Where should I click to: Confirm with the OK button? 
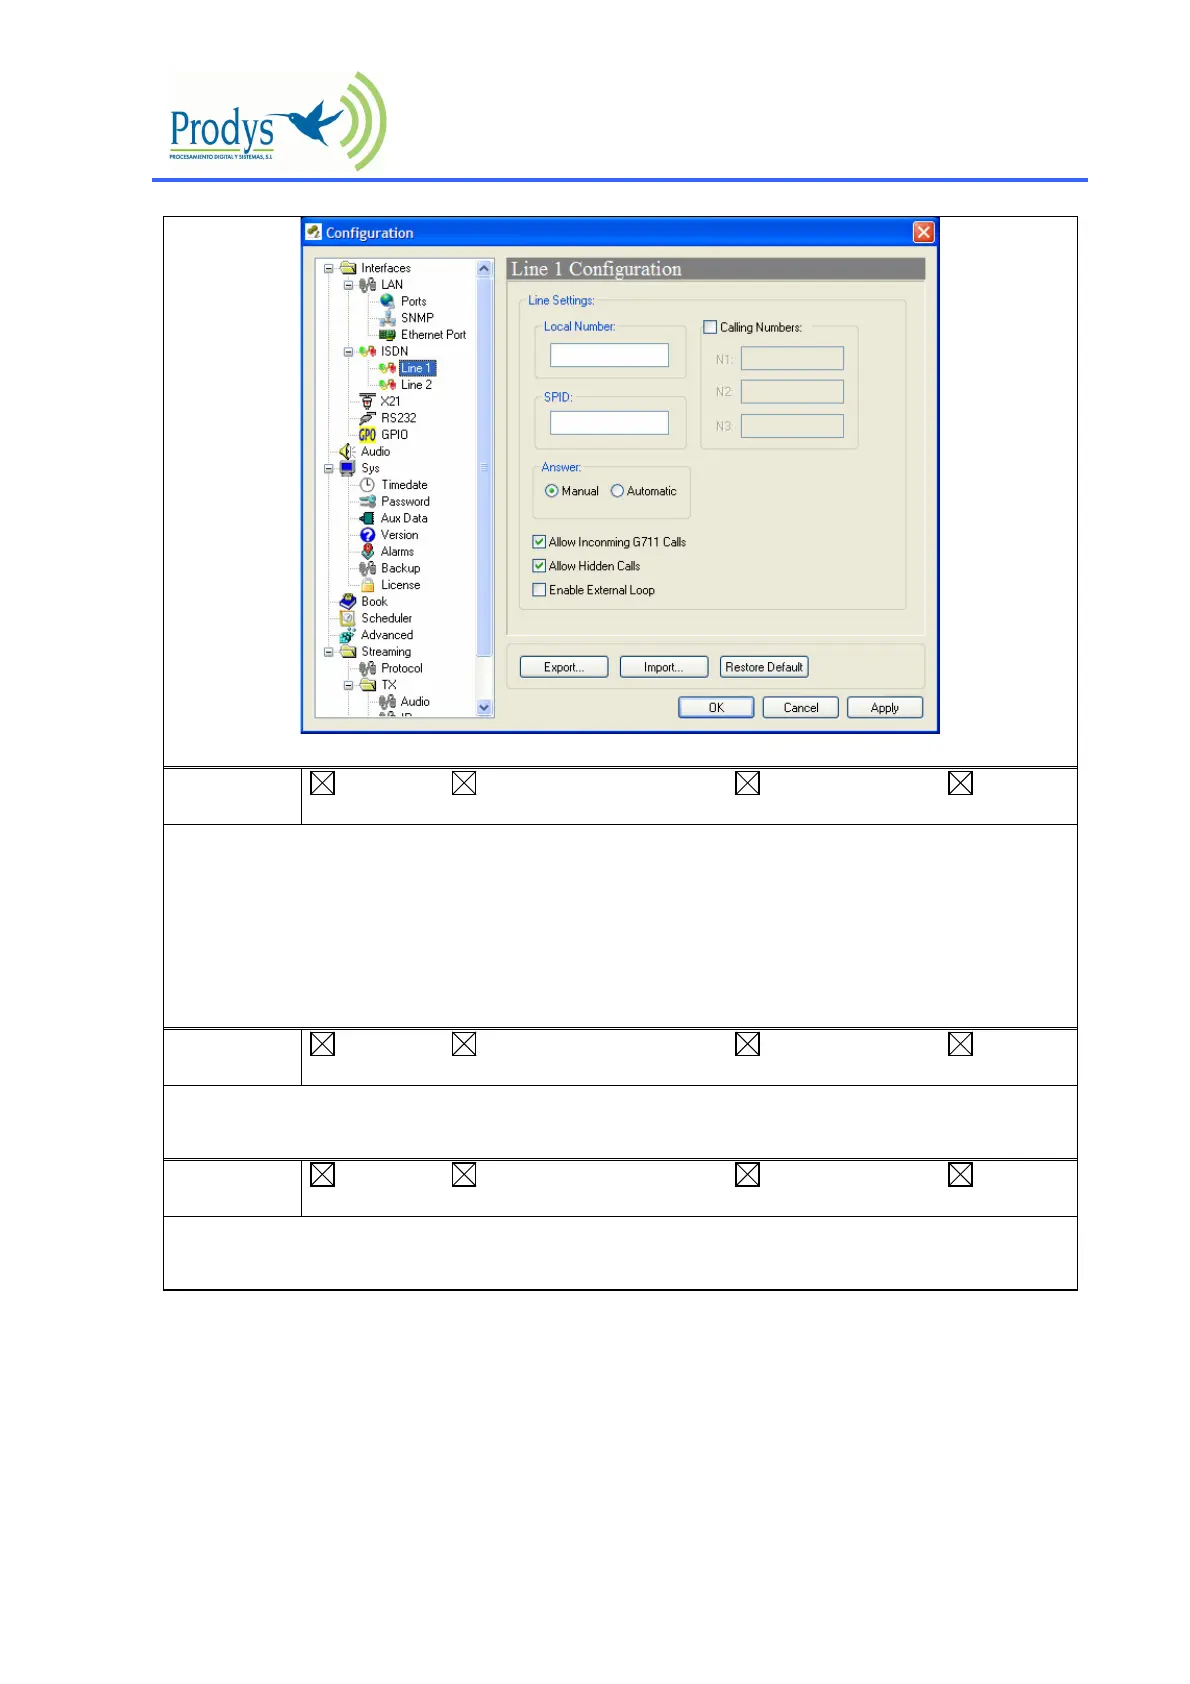click(716, 708)
